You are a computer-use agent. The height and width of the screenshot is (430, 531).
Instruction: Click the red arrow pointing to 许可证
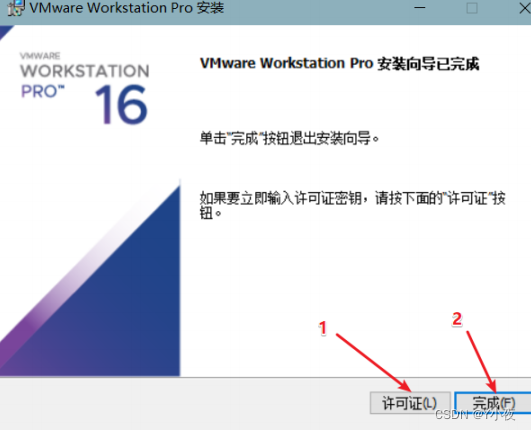(x=373, y=362)
